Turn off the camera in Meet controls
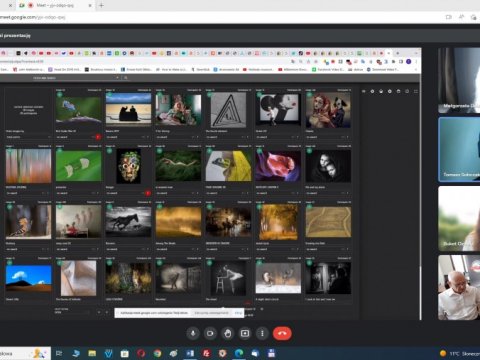The image size is (480, 360). tap(210, 333)
